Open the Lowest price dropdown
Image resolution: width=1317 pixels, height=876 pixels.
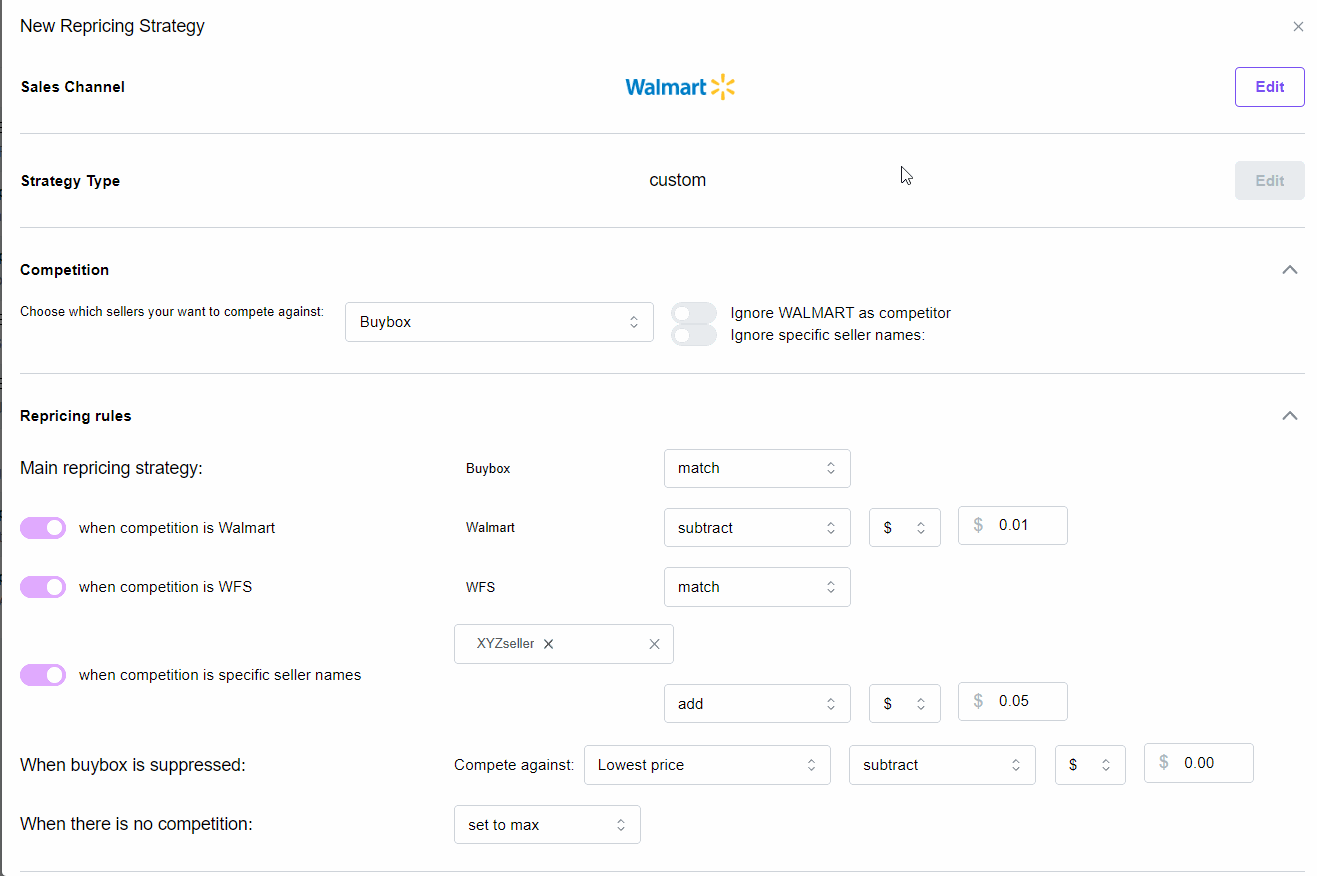707,765
